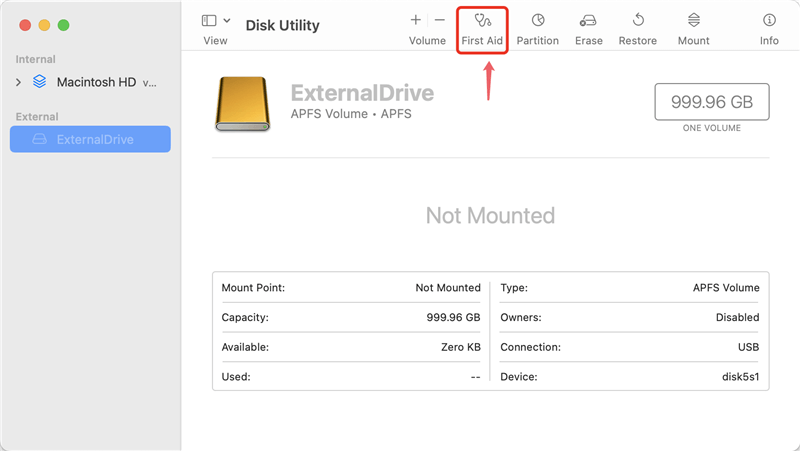Open the View dropdown chevron
The image size is (800, 451).
(x=227, y=20)
